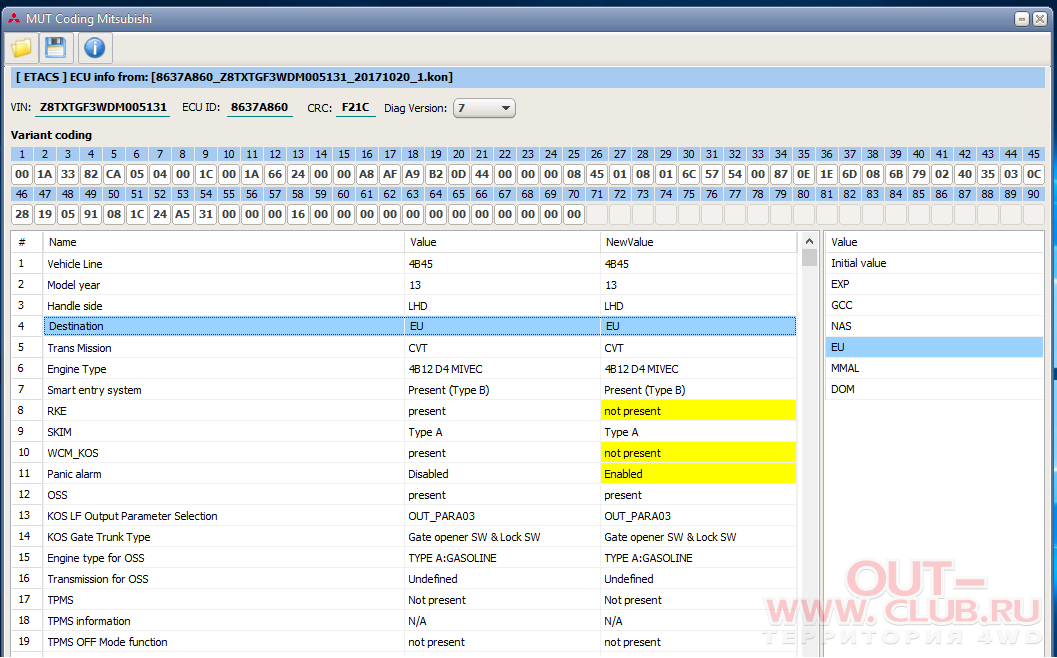Select the SKIM row

coord(404,431)
